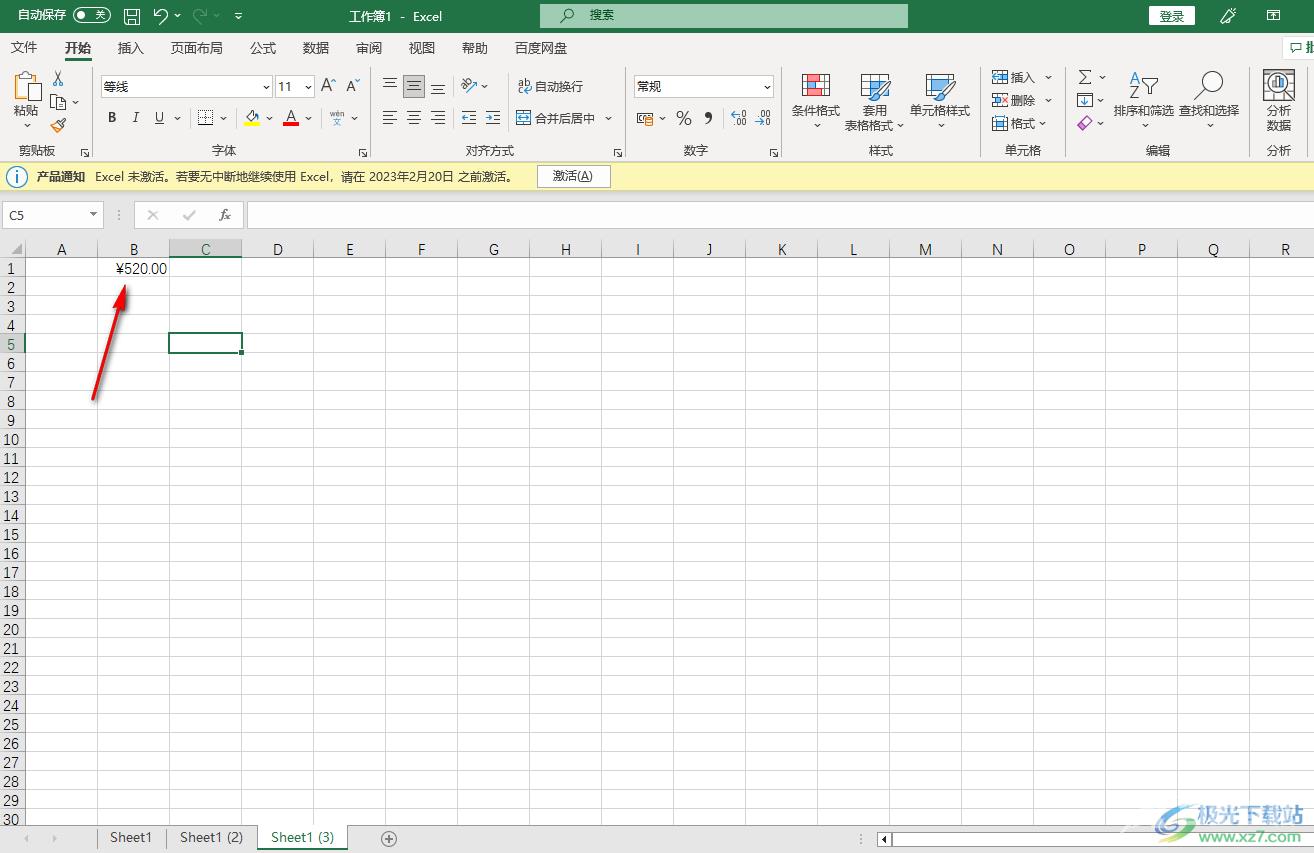The width and height of the screenshot is (1314, 853).
Task: Switch to 数据 Data tab
Action: pos(316,48)
